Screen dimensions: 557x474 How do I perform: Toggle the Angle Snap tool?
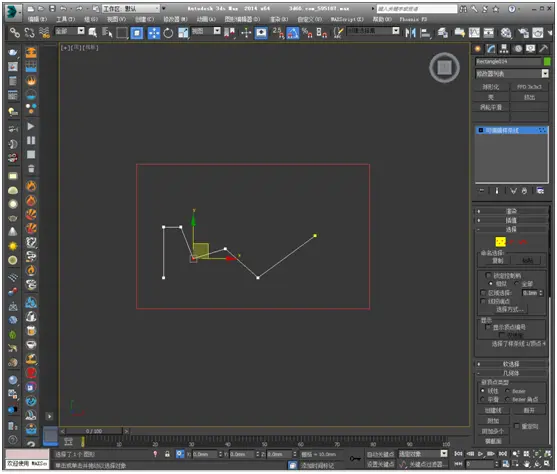[292, 33]
